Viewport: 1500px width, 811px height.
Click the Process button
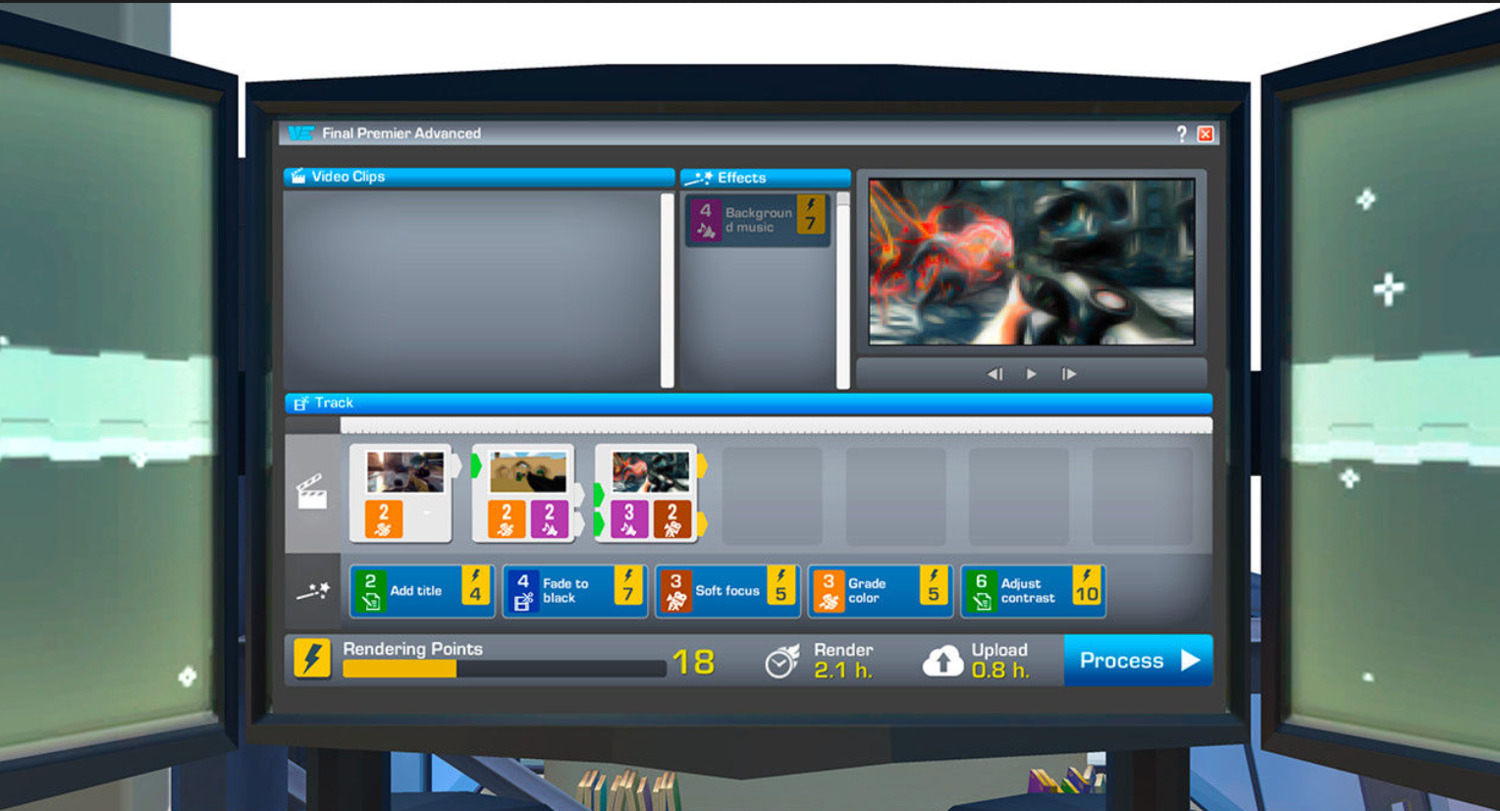(x=1138, y=661)
